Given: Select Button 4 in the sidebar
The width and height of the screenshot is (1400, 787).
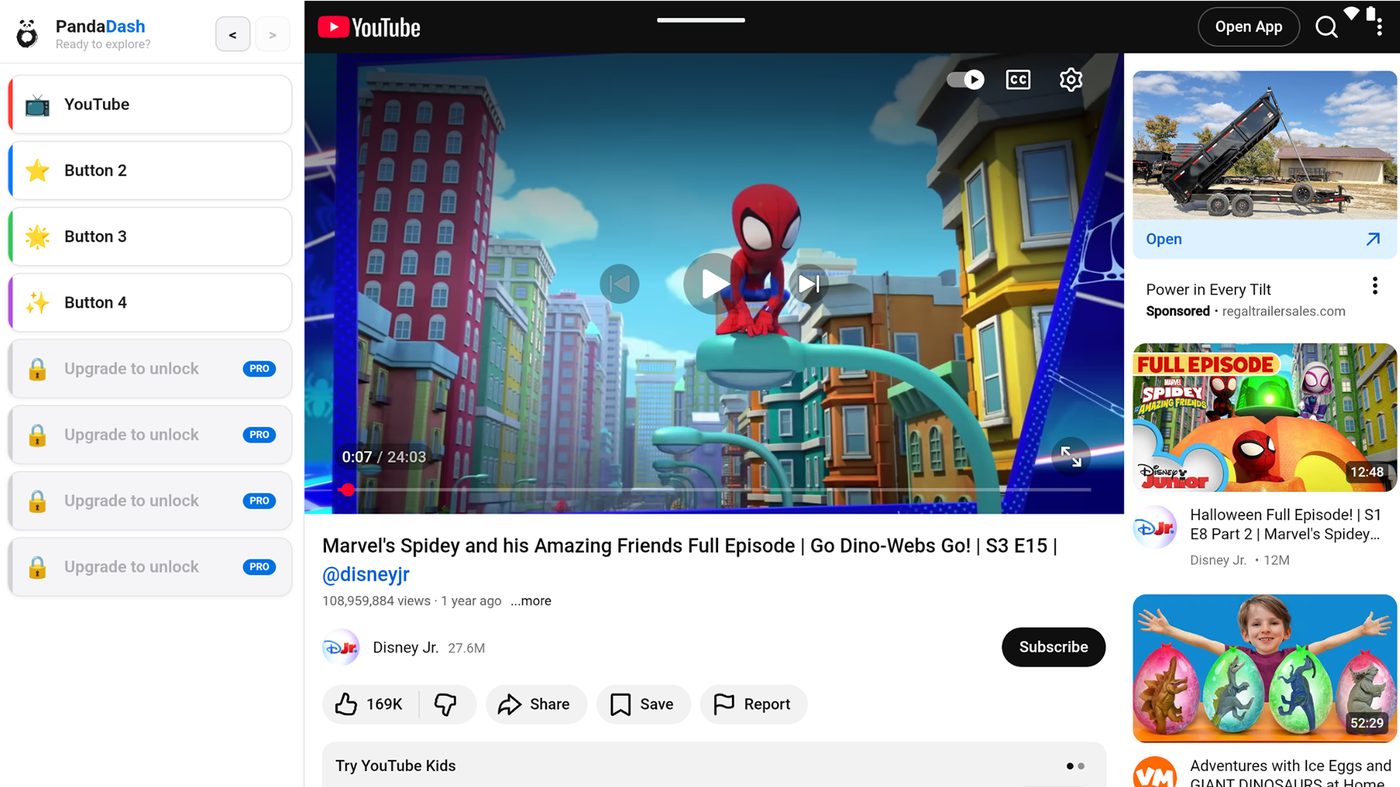Looking at the screenshot, I should pos(150,302).
